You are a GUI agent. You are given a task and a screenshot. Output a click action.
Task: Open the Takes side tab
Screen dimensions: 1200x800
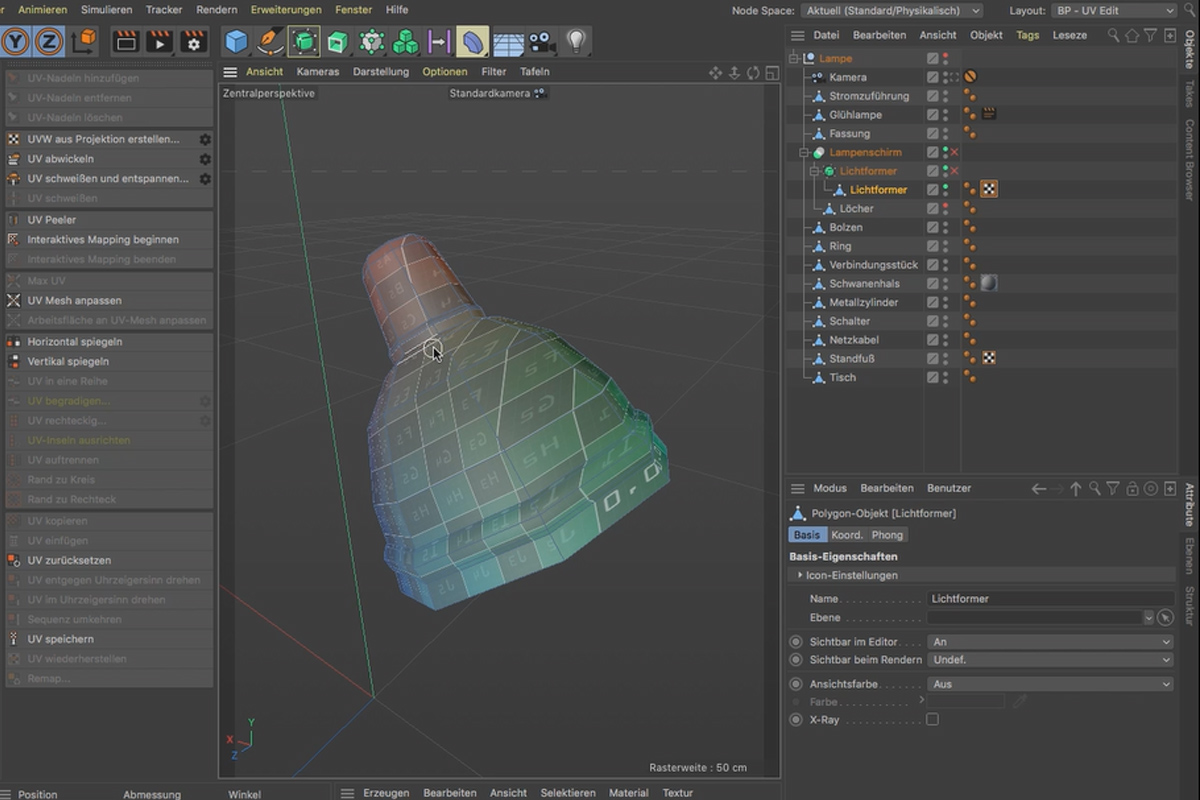tap(1189, 94)
